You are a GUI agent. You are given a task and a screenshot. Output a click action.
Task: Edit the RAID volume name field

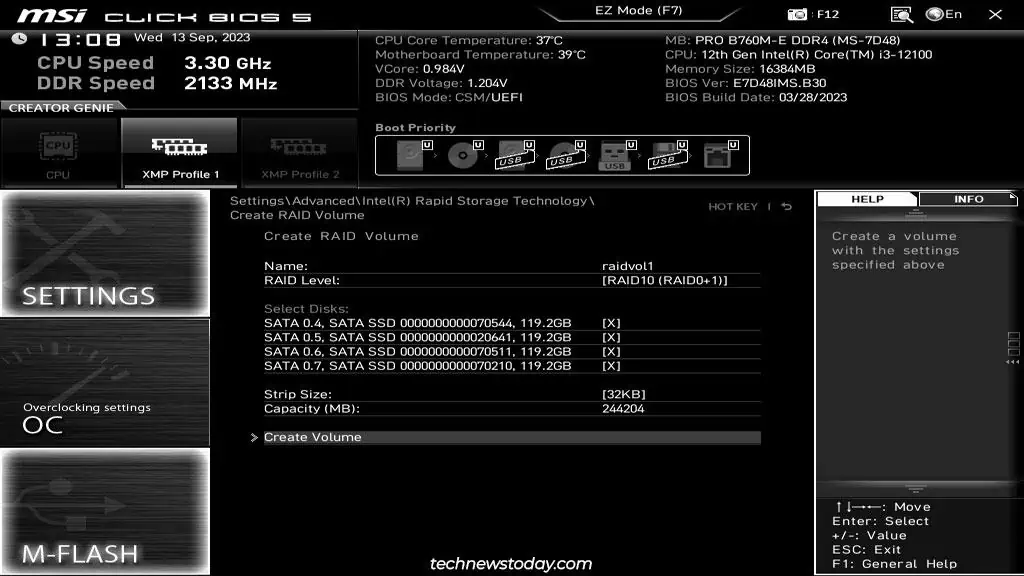(x=627, y=266)
